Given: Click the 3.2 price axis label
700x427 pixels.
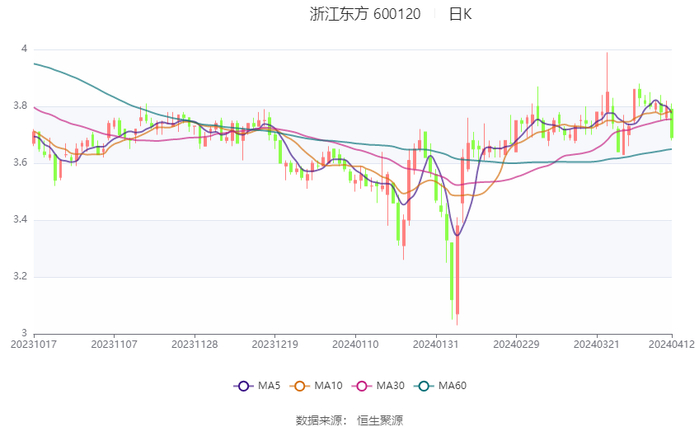Looking at the screenshot, I should tap(20, 276).
